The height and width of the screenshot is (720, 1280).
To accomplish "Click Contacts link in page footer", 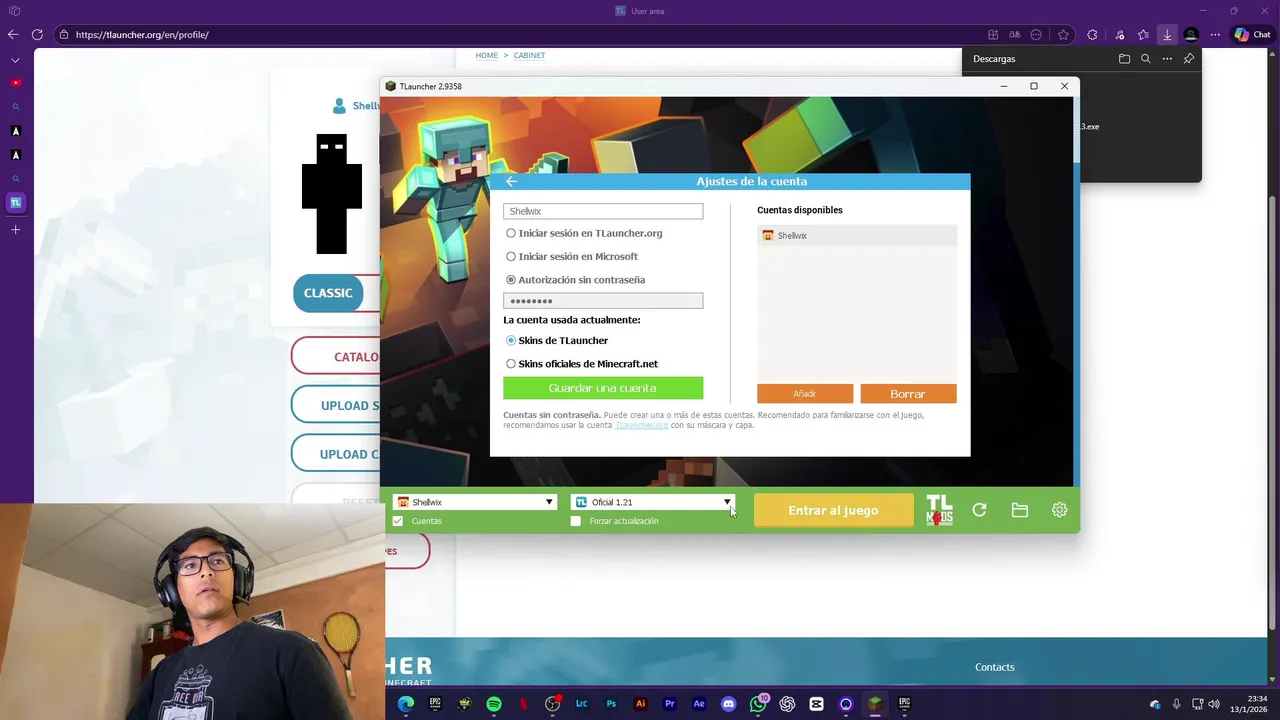I will coord(994,667).
